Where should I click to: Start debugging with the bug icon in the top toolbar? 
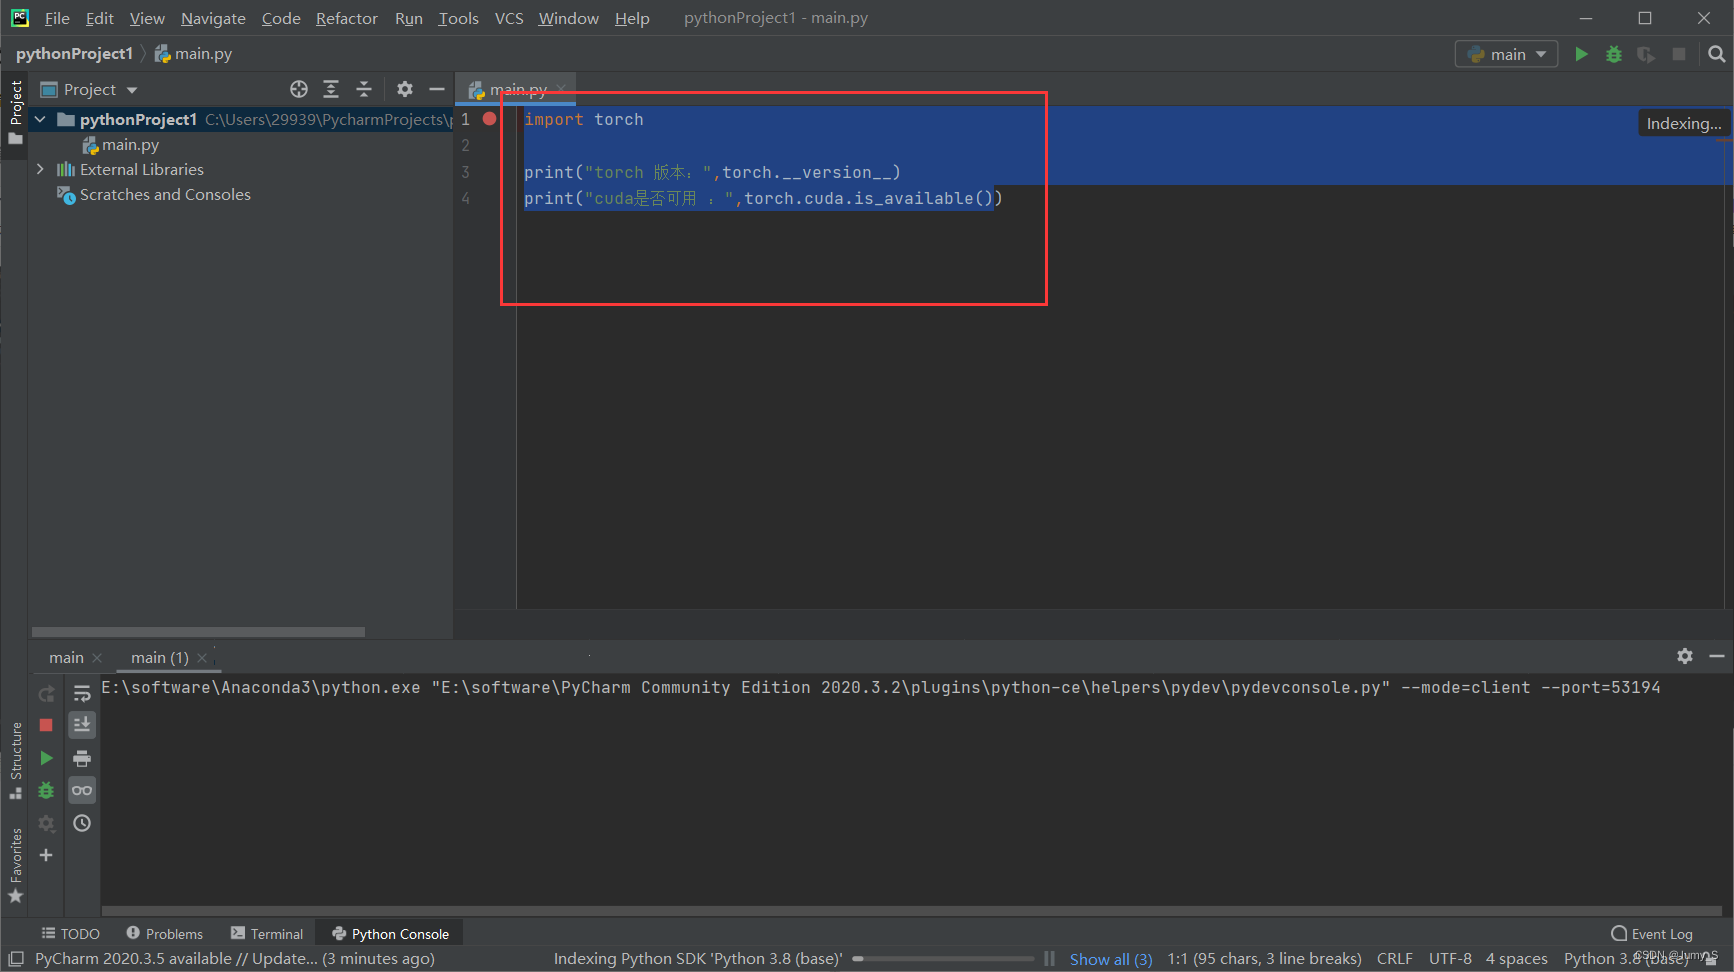(x=1614, y=54)
